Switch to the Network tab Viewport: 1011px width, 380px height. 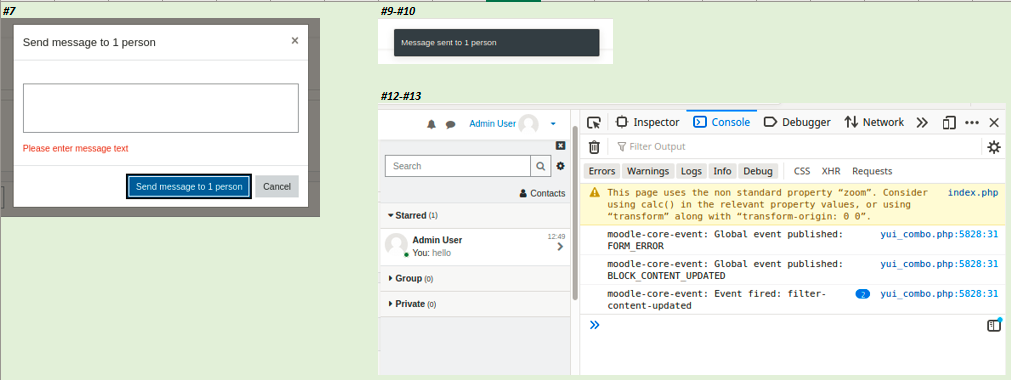pyautogui.click(x=874, y=123)
